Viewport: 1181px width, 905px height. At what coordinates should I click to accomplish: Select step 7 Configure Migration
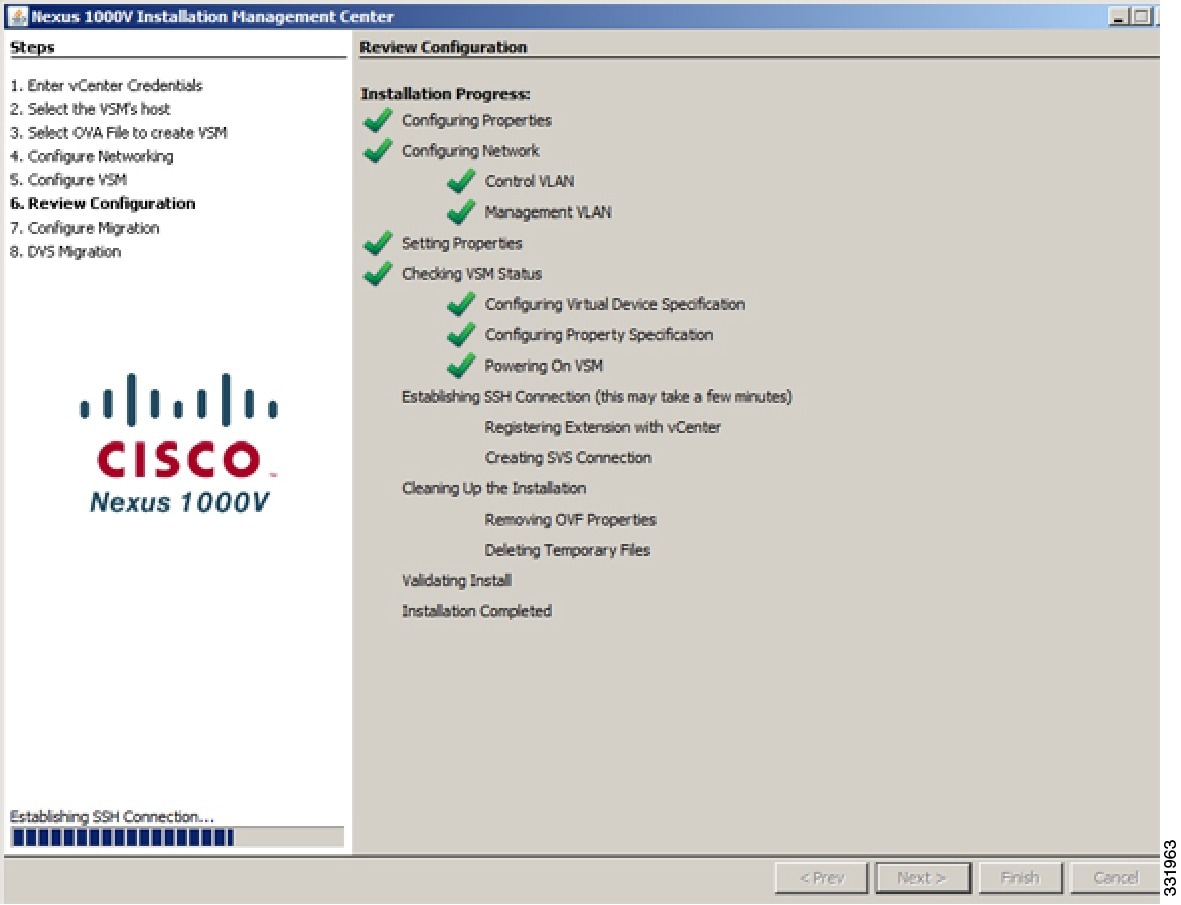click(84, 227)
